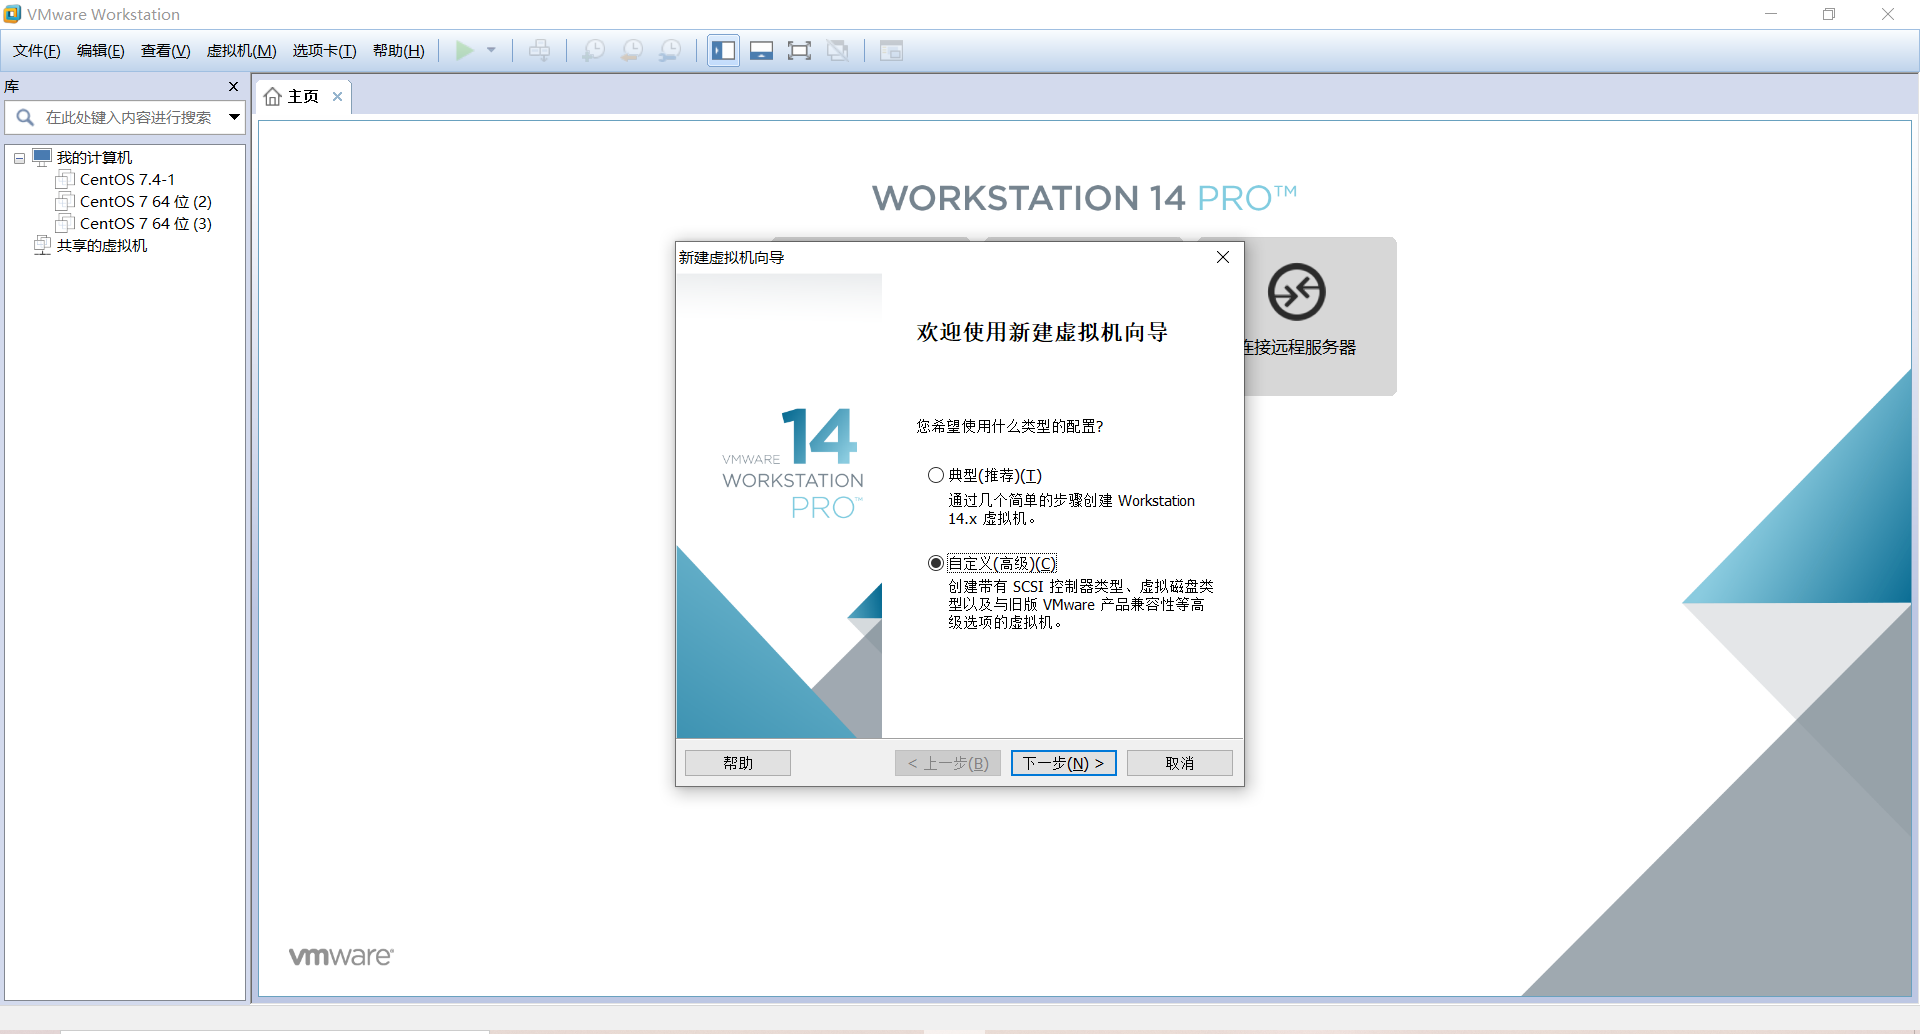Click the VMware Workstation title bar icon
This screenshot has height=1034, width=1920.
[12, 14]
